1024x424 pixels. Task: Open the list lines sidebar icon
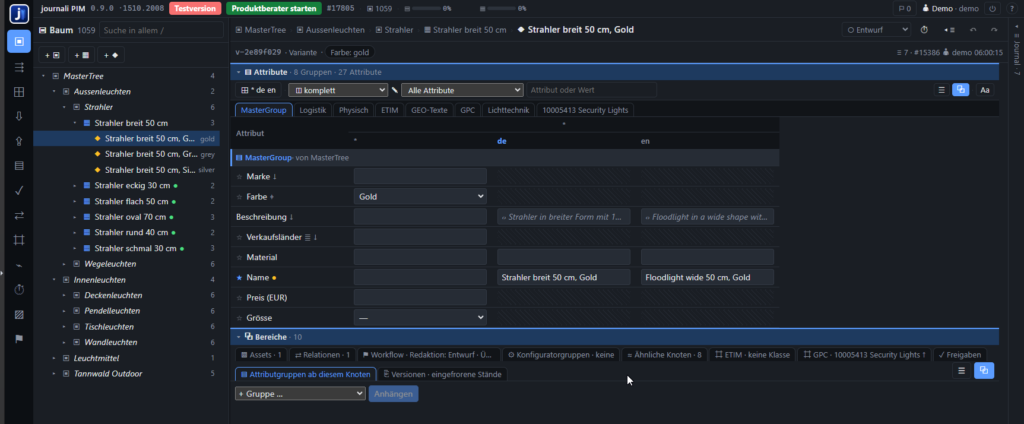tap(19, 67)
